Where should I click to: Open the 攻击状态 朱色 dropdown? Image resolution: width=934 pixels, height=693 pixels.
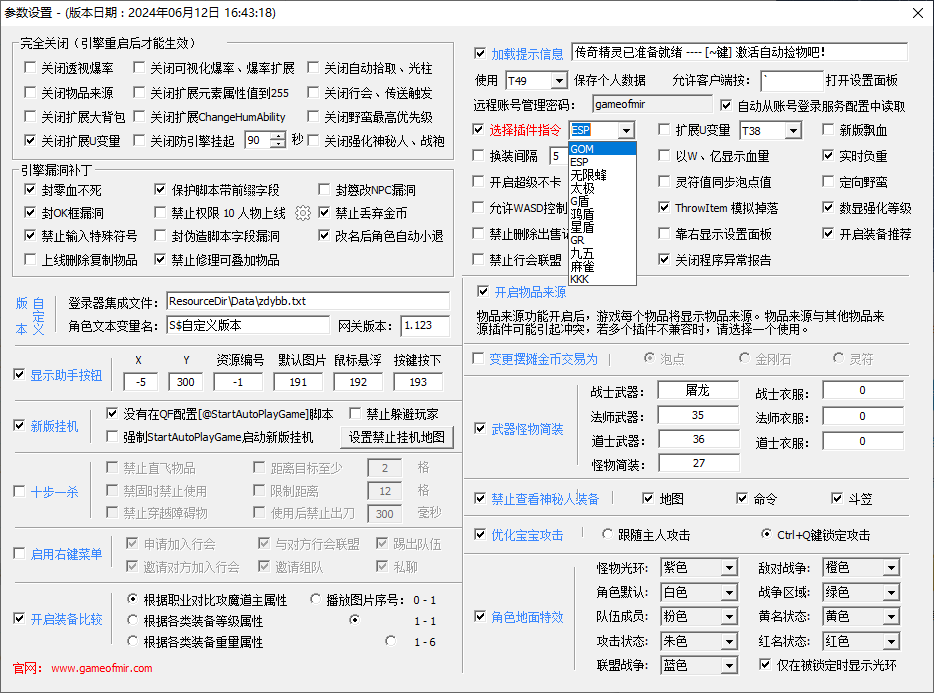point(729,641)
